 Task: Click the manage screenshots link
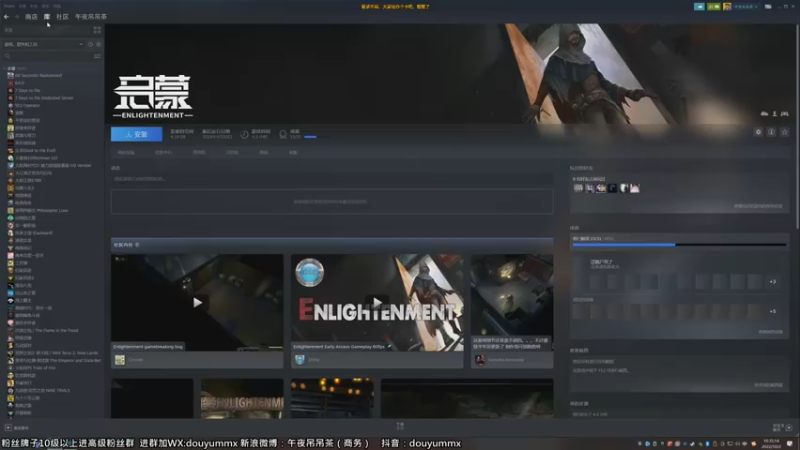click(768, 385)
